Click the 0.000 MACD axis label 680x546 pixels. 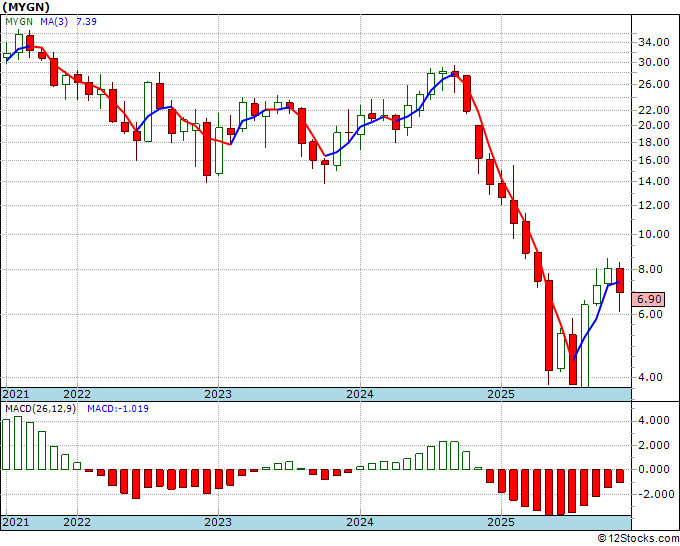tap(654, 469)
